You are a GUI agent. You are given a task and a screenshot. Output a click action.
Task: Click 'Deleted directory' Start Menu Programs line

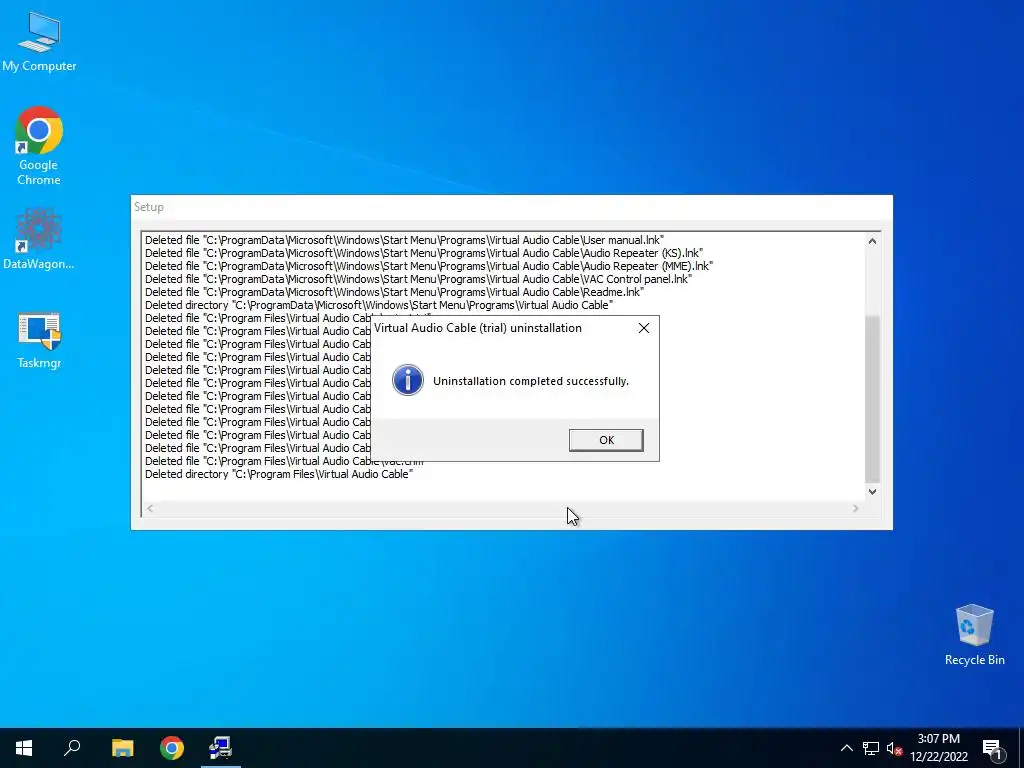coord(379,306)
